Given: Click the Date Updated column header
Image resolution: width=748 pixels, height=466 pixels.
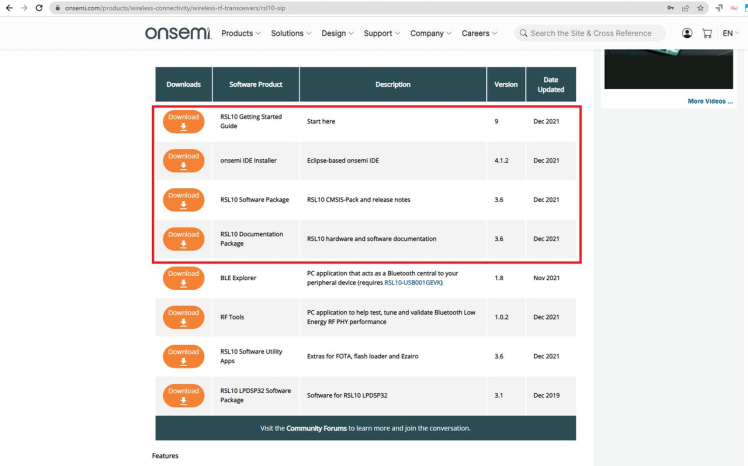Looking at the screenshot, I should point(551,84).
